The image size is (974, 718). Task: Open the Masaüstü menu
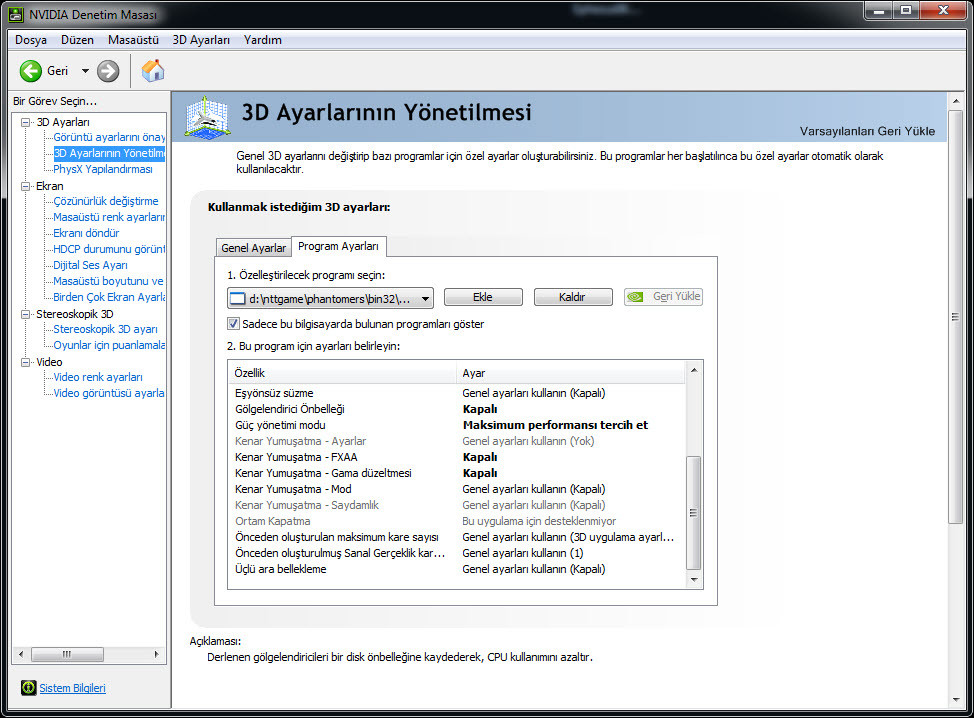(x=134, y=40)
